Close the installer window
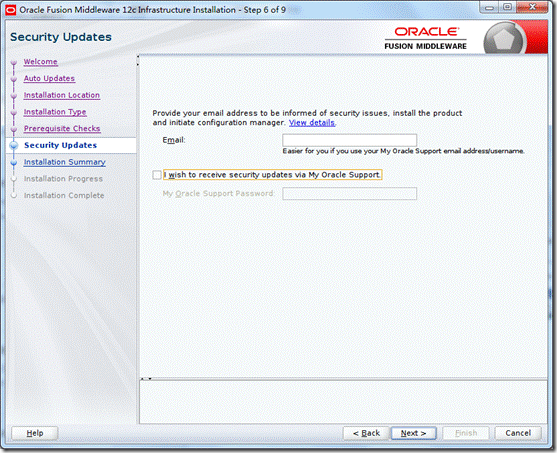This screenshot has width=557, height=453. pos(532,7)
